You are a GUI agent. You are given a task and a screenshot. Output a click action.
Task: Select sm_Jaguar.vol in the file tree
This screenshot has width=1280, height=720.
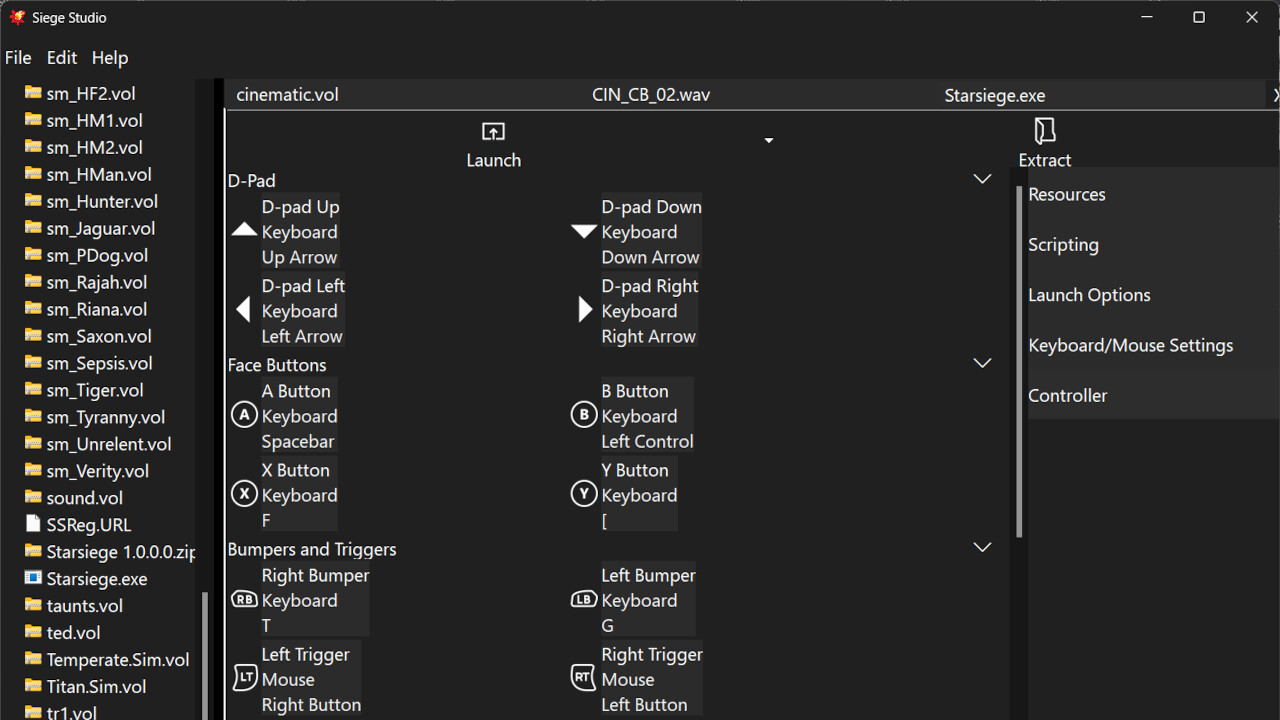(100, 228)
